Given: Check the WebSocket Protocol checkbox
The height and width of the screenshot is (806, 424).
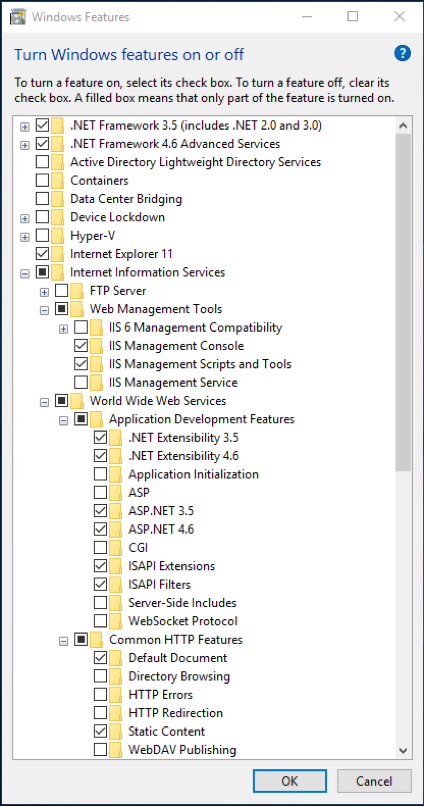Looking at the screenshot, I should click(101, 621).
